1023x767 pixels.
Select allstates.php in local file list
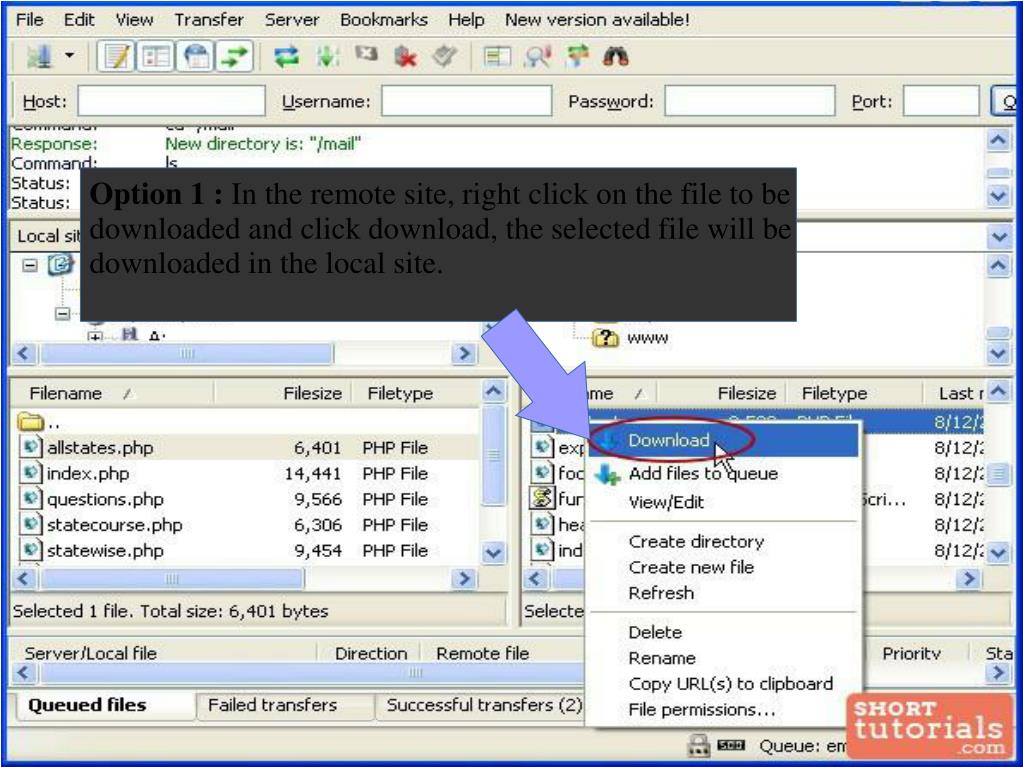coord(100,447)
